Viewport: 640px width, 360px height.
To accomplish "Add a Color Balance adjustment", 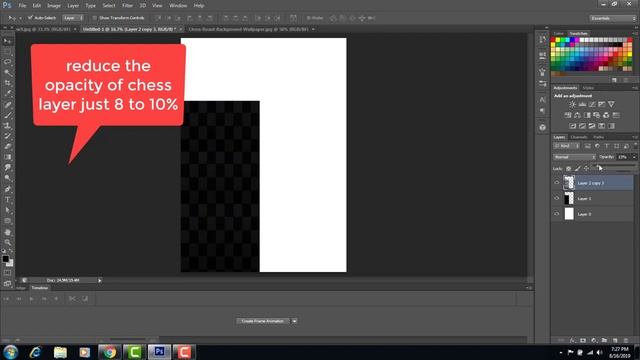I will coord(577,116).
